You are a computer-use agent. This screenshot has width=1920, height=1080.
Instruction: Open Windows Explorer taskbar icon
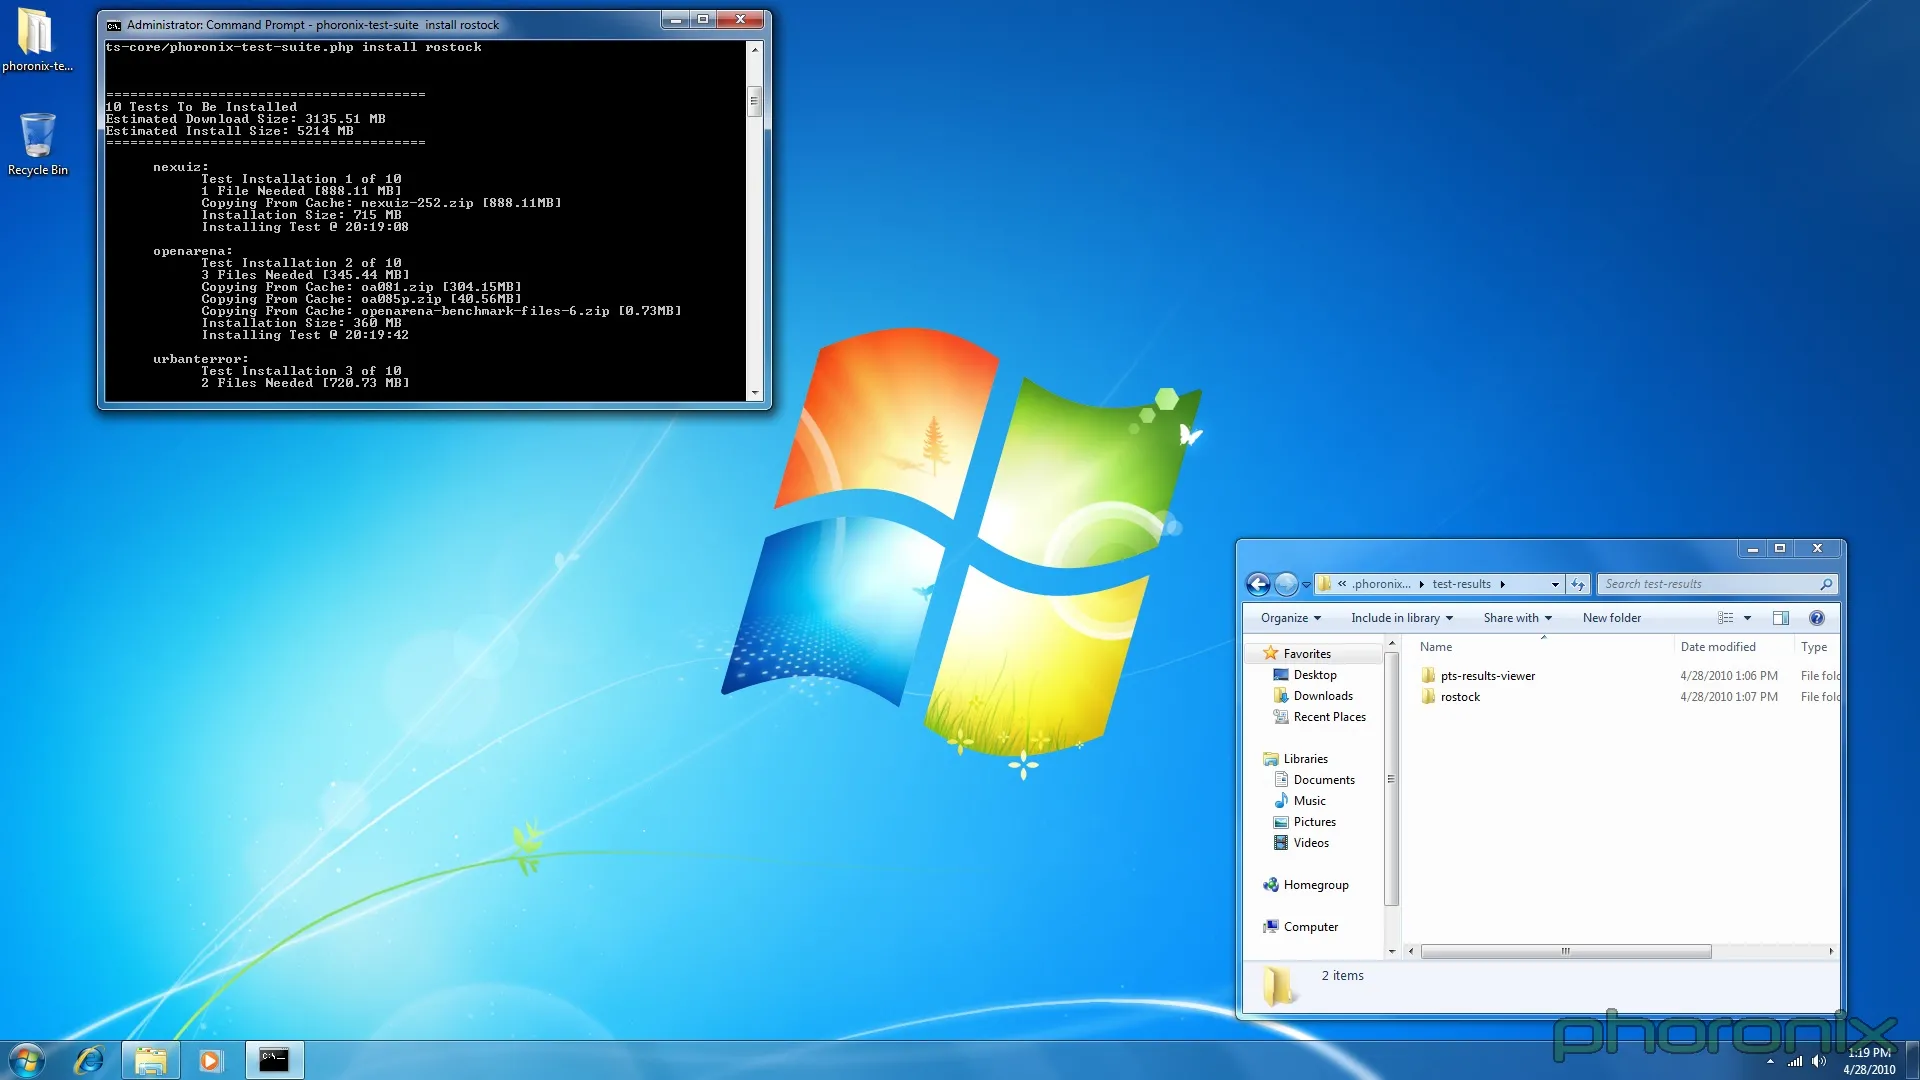[x=151, y=1060]
